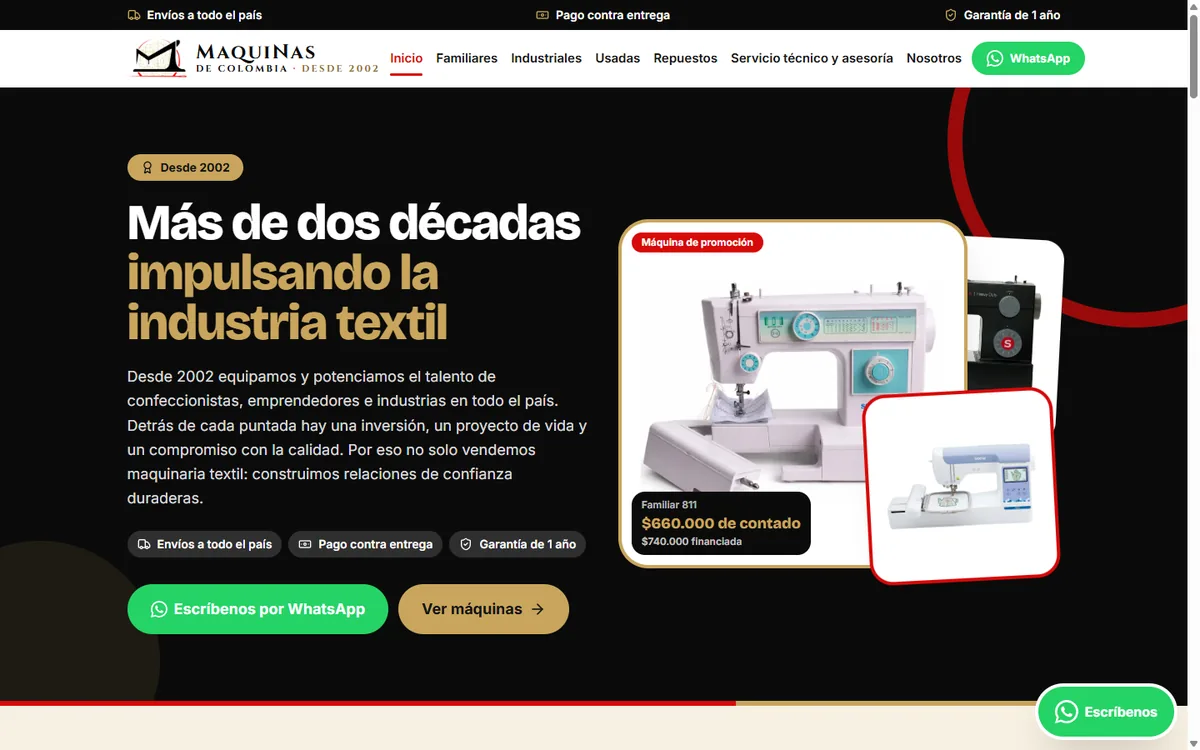Viewport: 1200px width, 750px height.
Task: Open the Usadas menu item
Action: [x=618, y=58]
